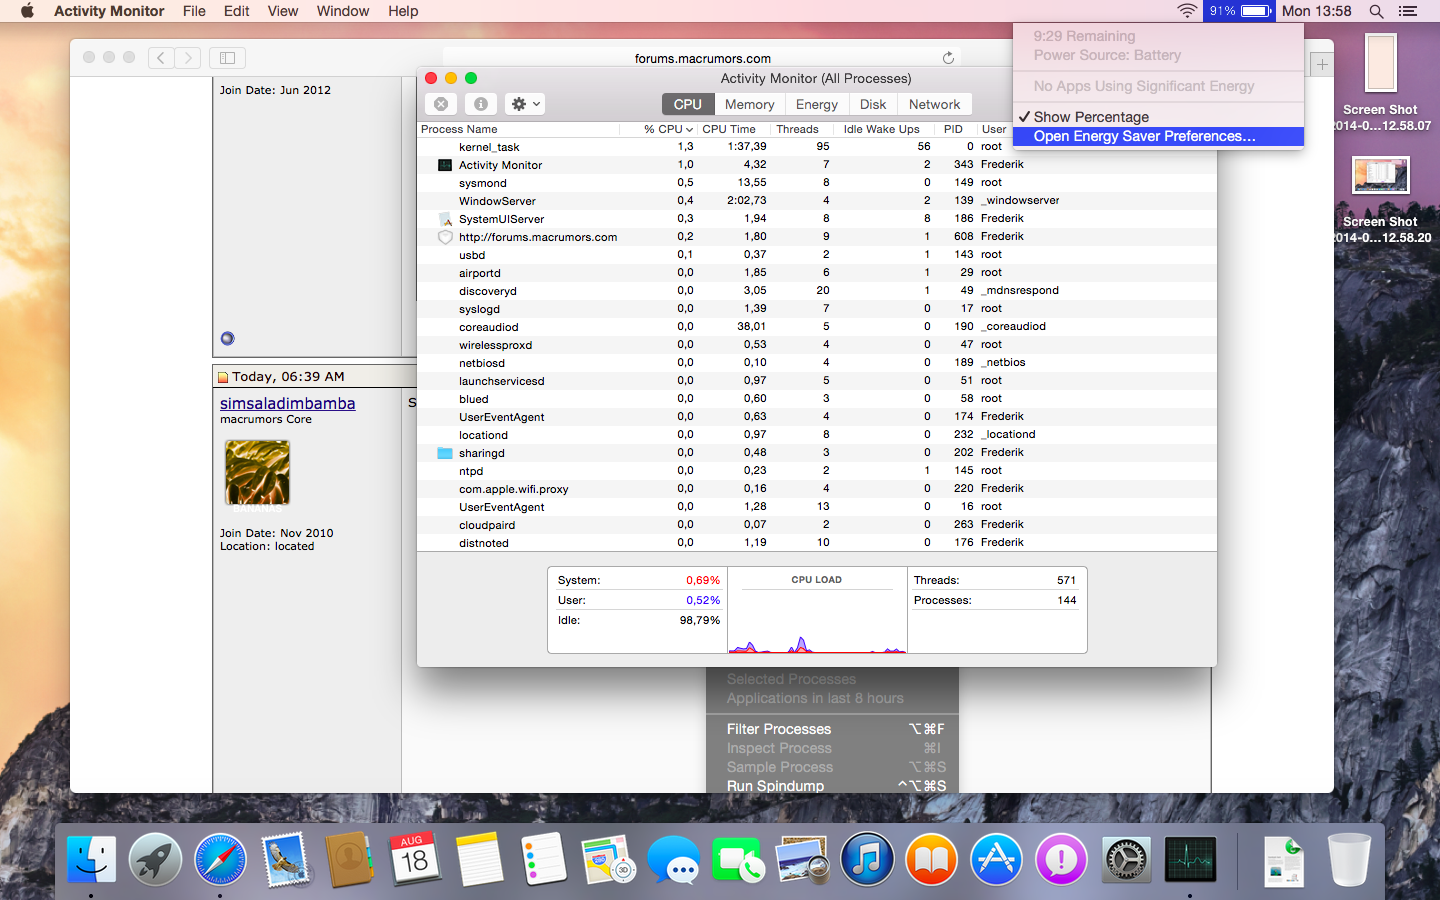The image size is (1440, 900).
Task: Select the kernel_task process row
Action: 817,147
